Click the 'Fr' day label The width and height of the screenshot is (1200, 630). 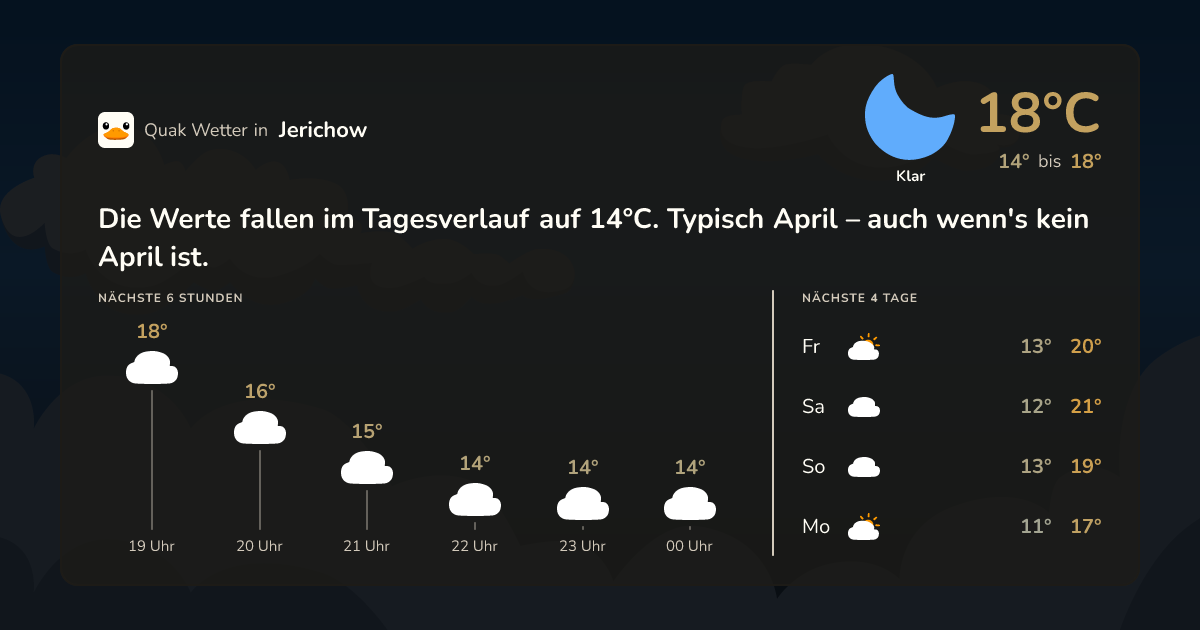pos(811,347)
